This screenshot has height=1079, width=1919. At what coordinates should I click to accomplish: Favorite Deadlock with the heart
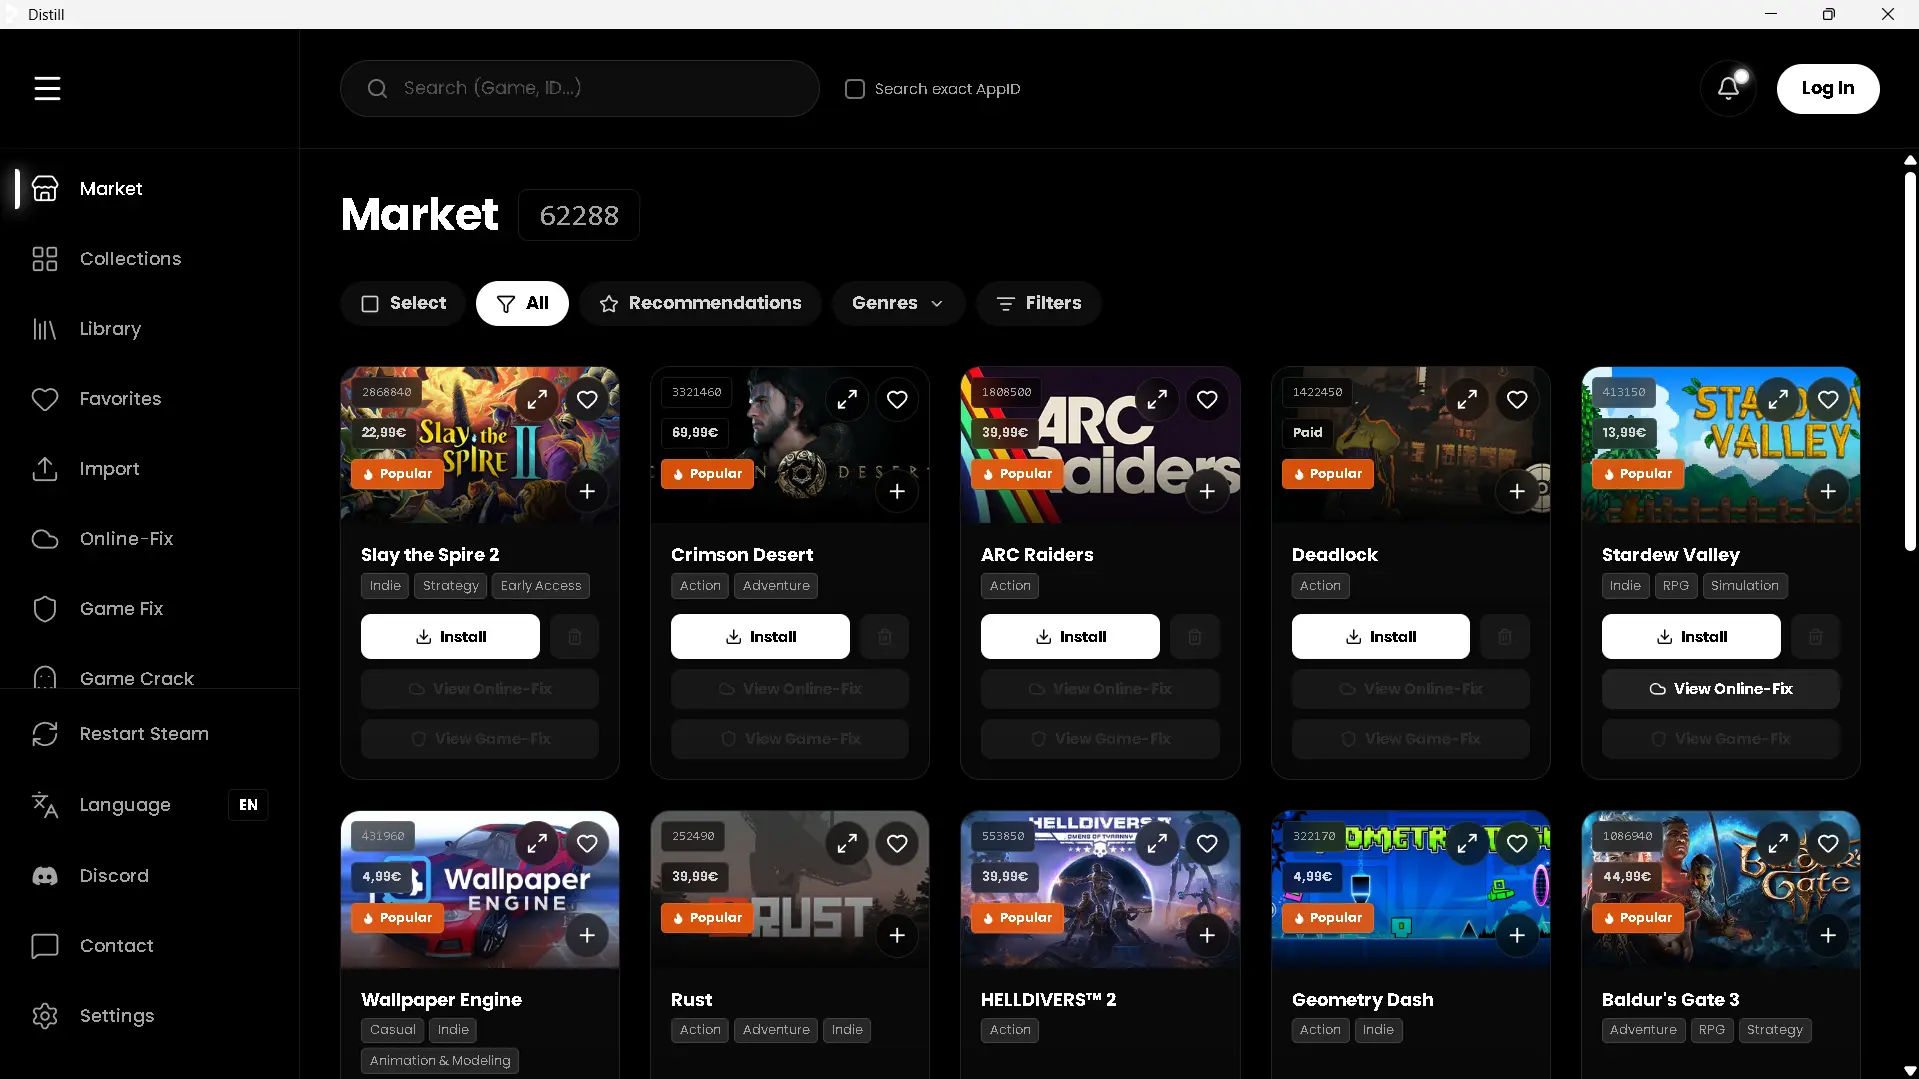tap(1517, 400)
